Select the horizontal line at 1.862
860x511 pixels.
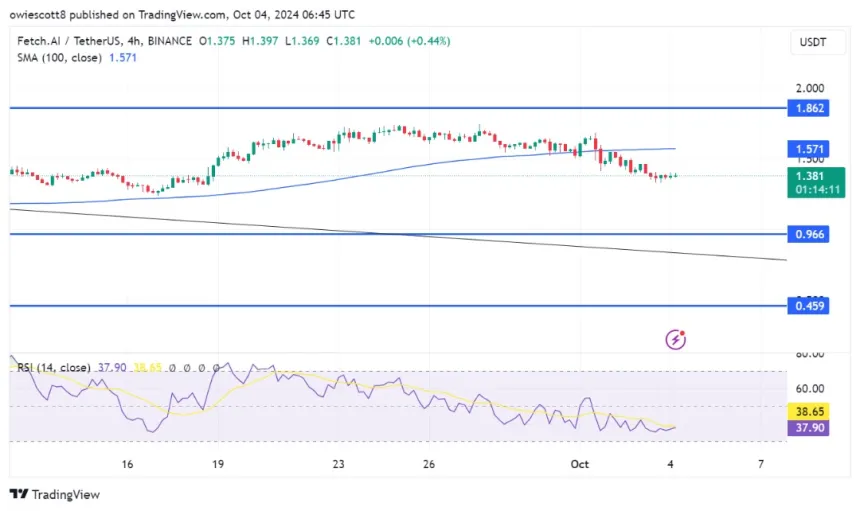pyautogui.click(x=400, y=106)
